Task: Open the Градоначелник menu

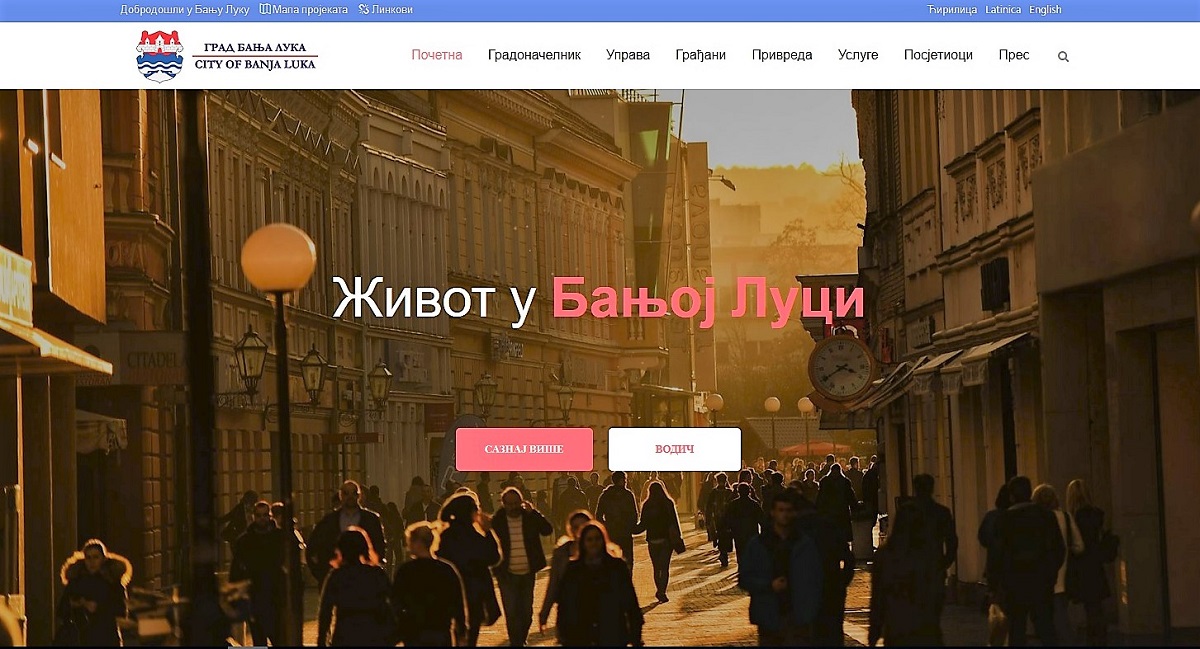Action: tap(534, 55)
